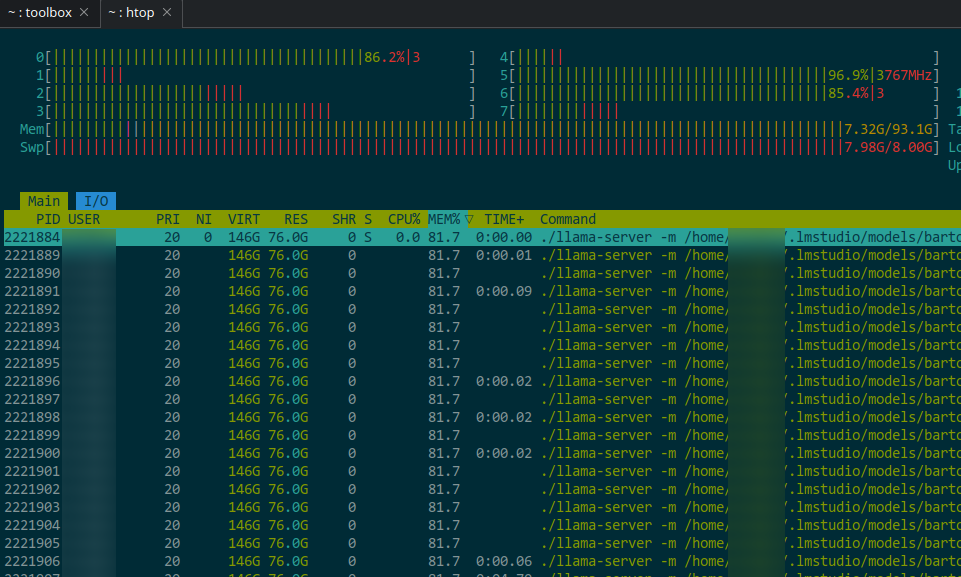The image size is (961, 577).
Task: Select process row with PID 2221903
Action: point(482,507)
